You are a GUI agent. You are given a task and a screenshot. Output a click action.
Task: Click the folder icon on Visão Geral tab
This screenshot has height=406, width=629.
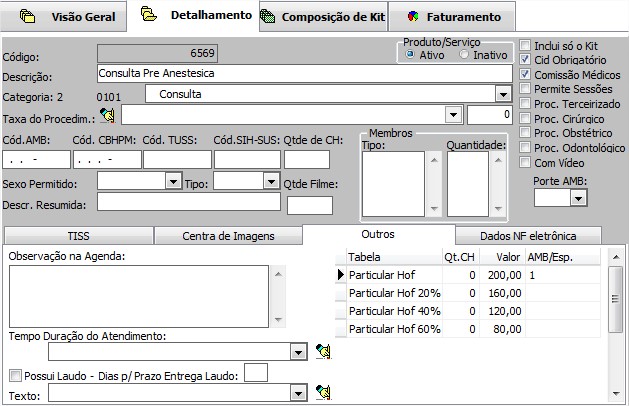point(28,16)
